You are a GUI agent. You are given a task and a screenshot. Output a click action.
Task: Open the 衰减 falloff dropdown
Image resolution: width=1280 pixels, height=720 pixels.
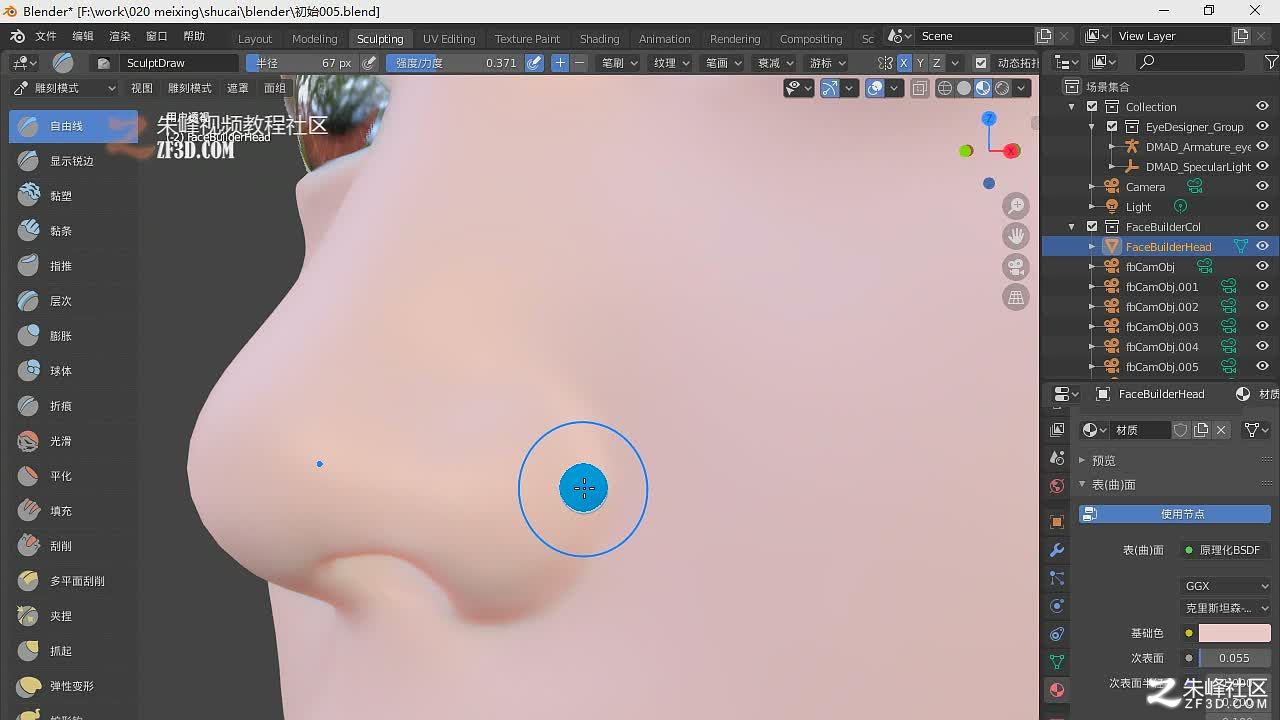click(x=775, y=63)
